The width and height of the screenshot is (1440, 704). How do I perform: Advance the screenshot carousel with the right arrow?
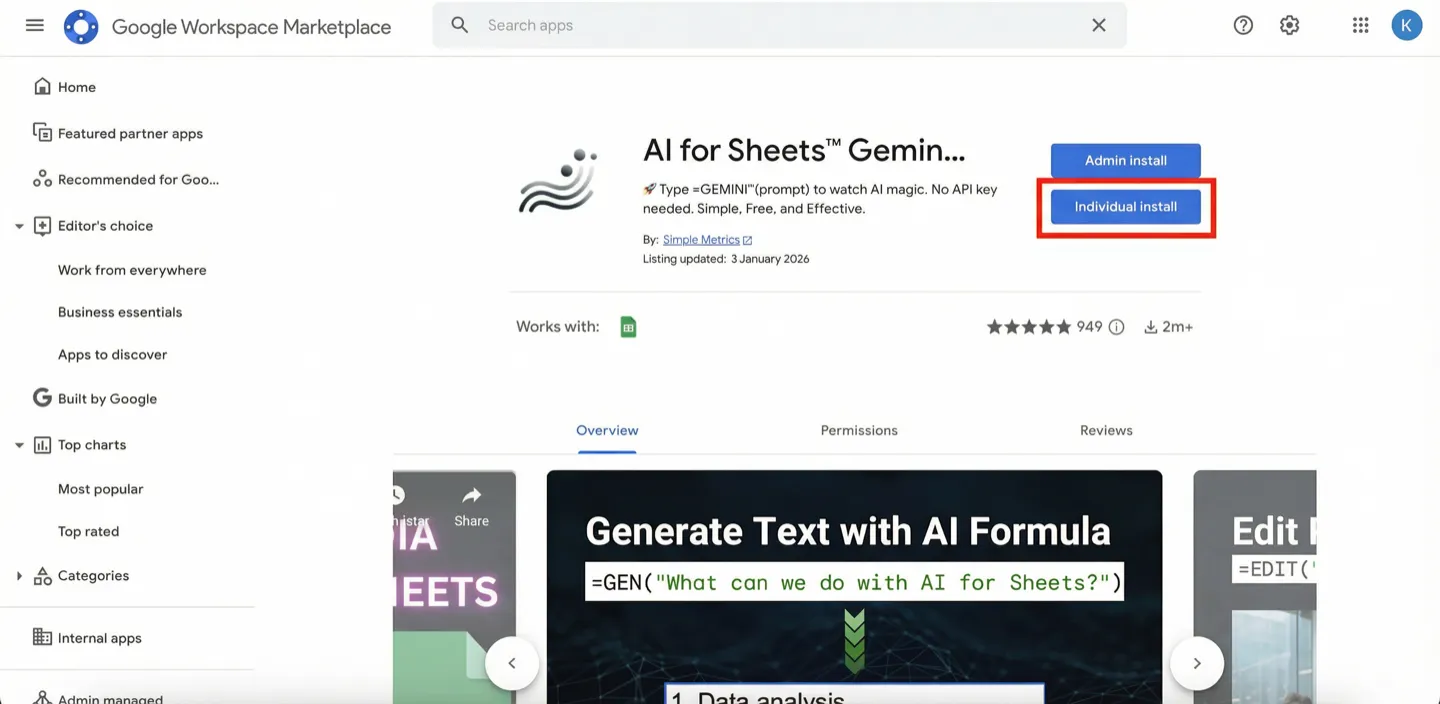1197,663
